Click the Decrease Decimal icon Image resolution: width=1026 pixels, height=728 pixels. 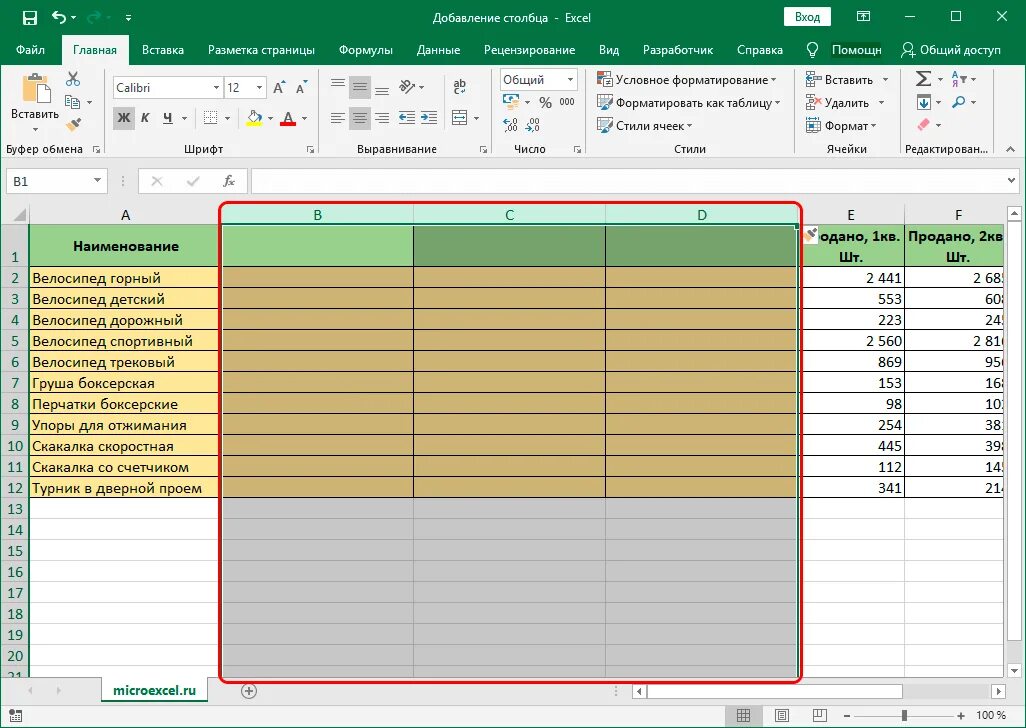pyautogui.click(x=533, y=124)
